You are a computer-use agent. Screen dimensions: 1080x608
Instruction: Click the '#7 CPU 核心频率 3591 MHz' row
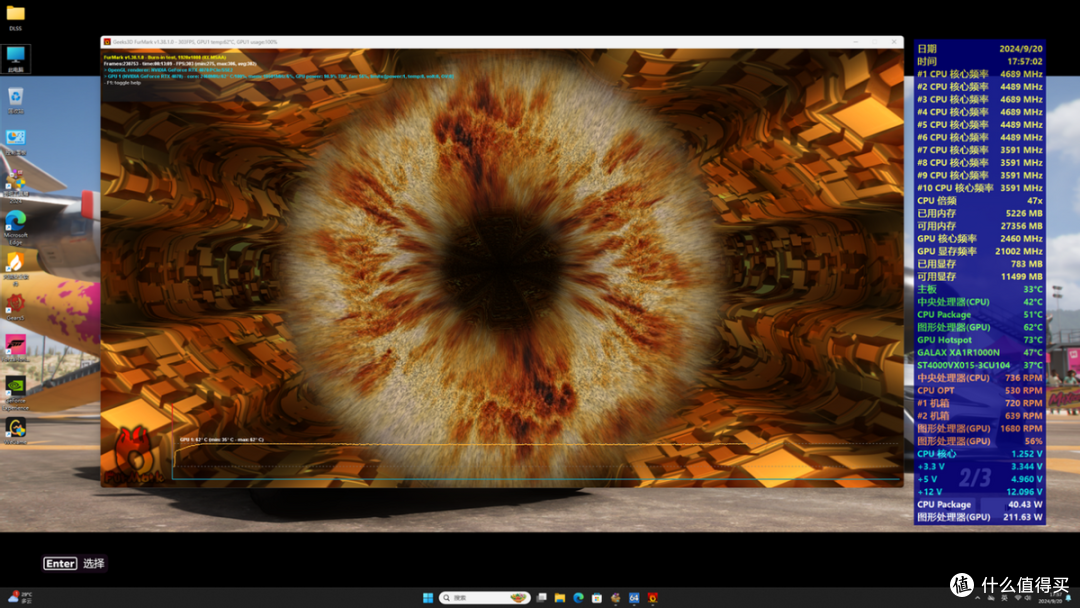point(979,149)
